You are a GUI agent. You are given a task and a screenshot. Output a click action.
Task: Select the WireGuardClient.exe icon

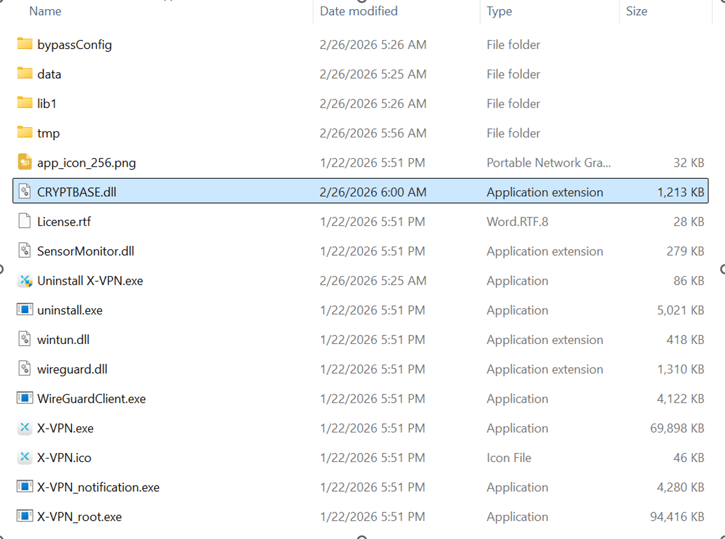25,398
